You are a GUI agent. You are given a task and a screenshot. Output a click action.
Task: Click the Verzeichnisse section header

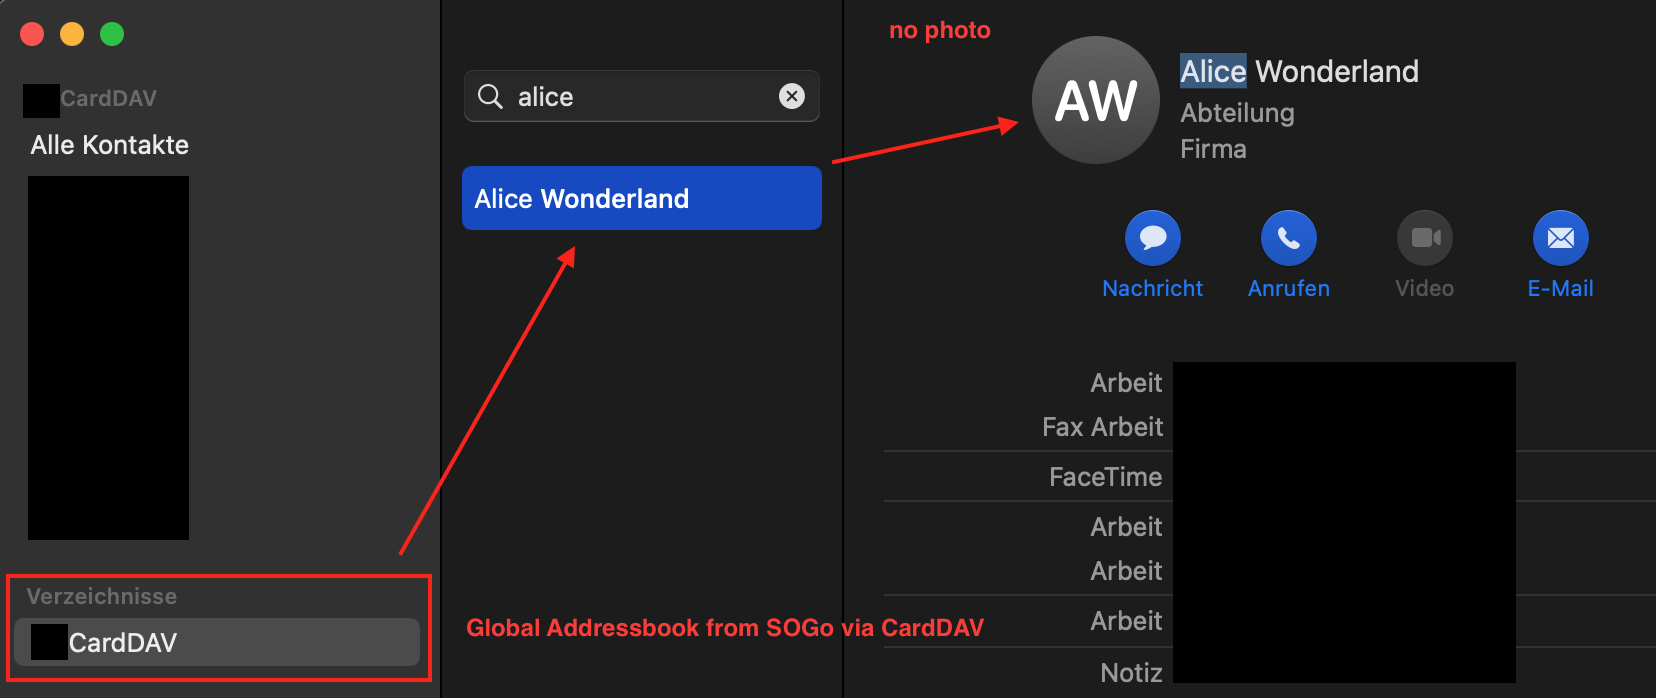[x=102, y=596]
